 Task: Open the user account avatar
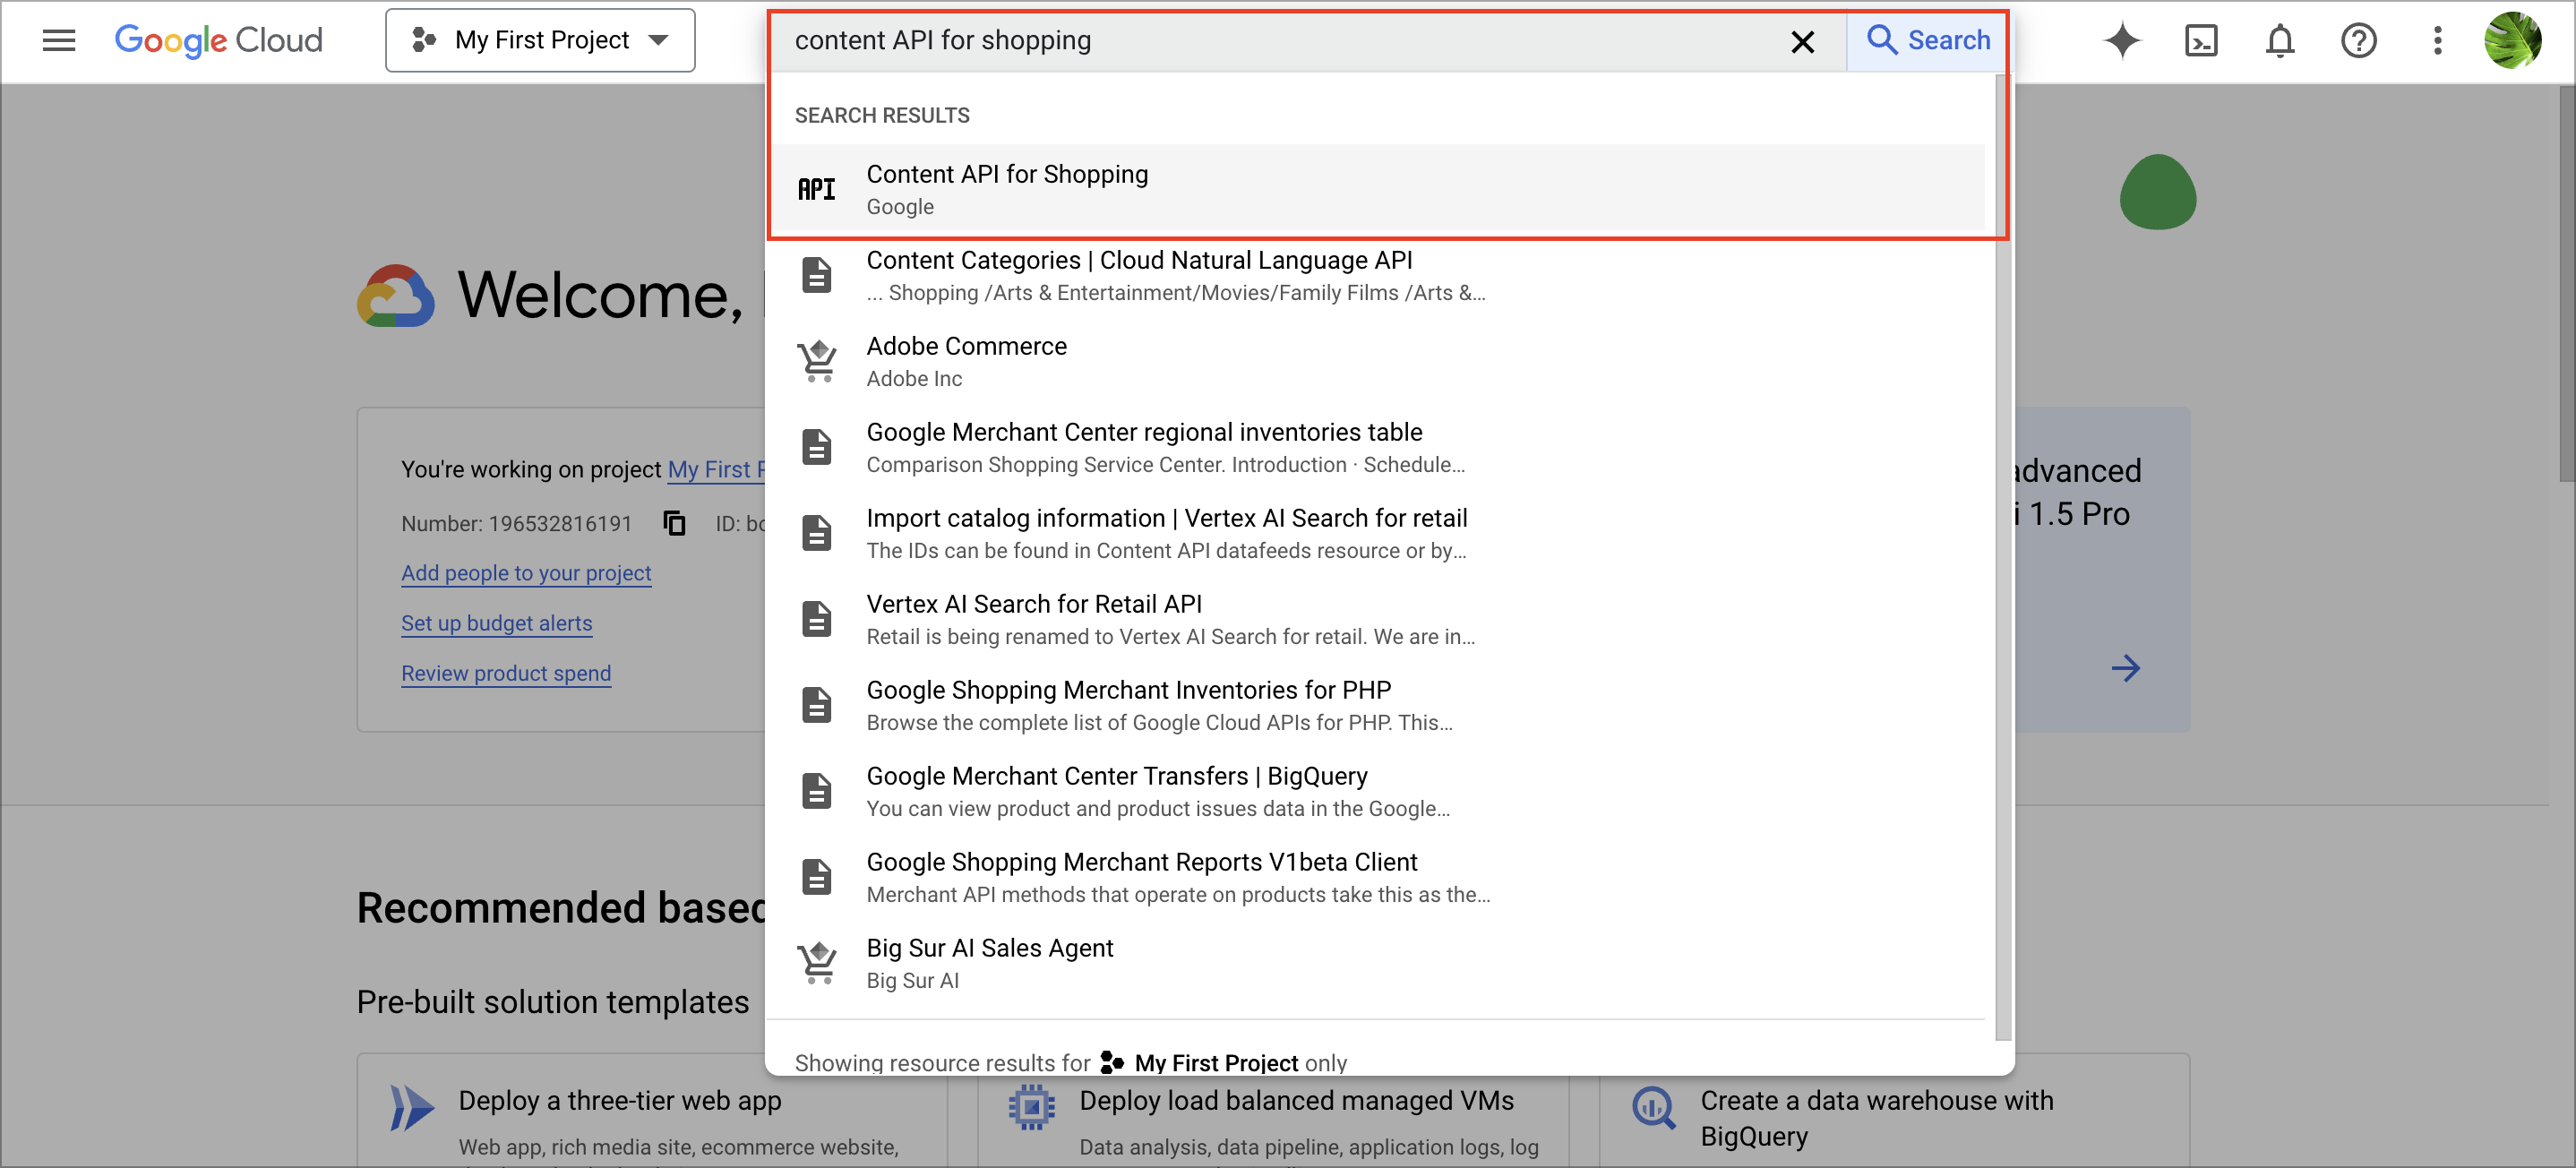[x=2512, y=41]
